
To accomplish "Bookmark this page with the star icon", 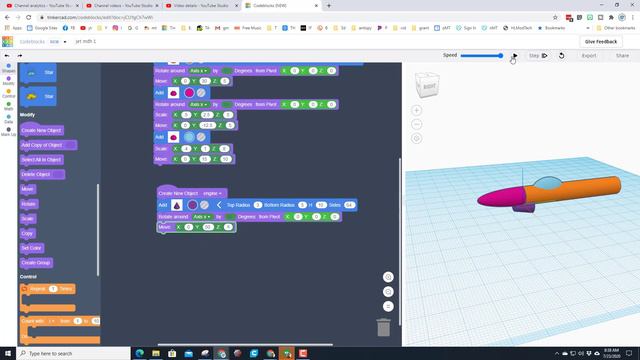I will click(555, 17).
